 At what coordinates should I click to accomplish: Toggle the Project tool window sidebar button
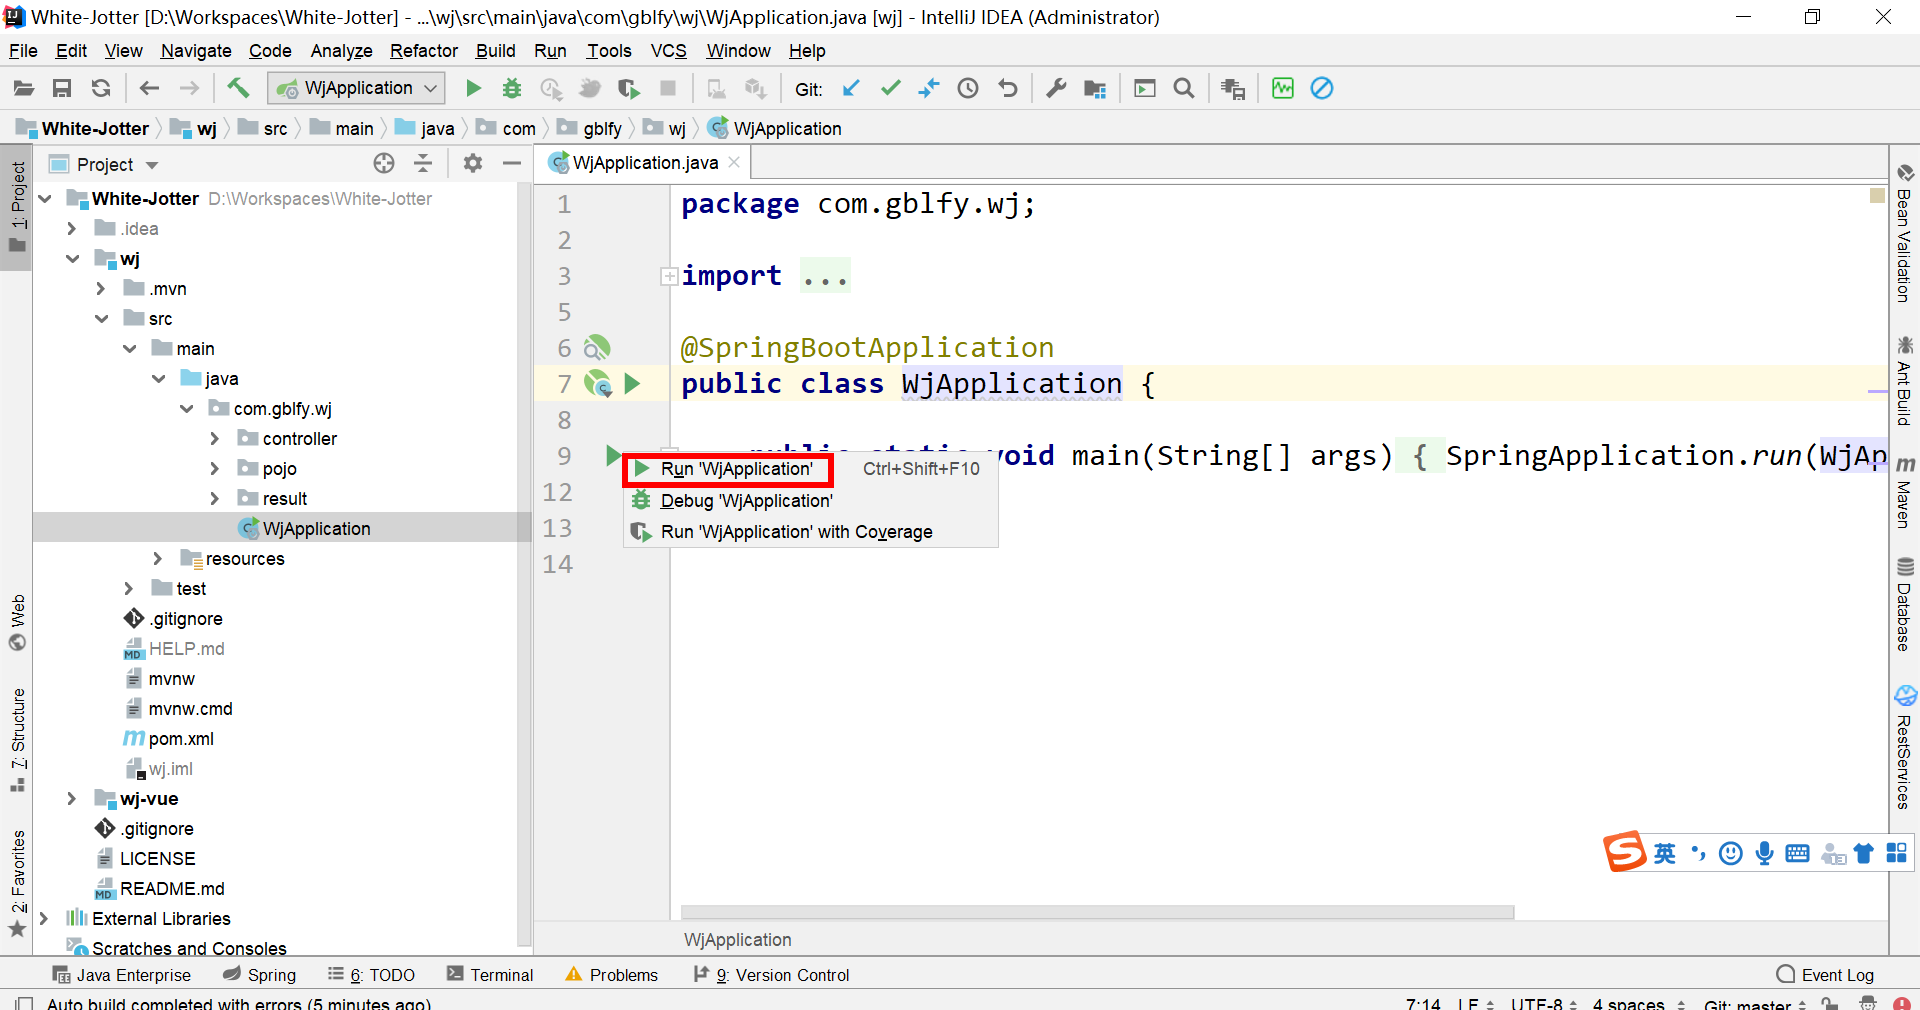17,208
